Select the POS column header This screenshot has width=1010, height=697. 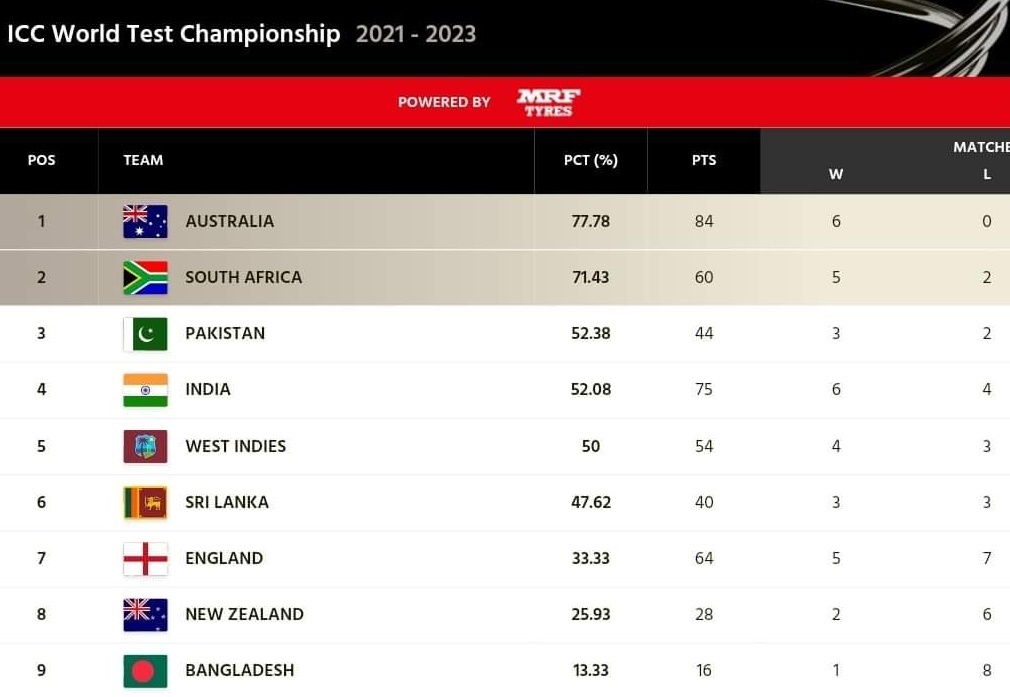pos(41,160)
